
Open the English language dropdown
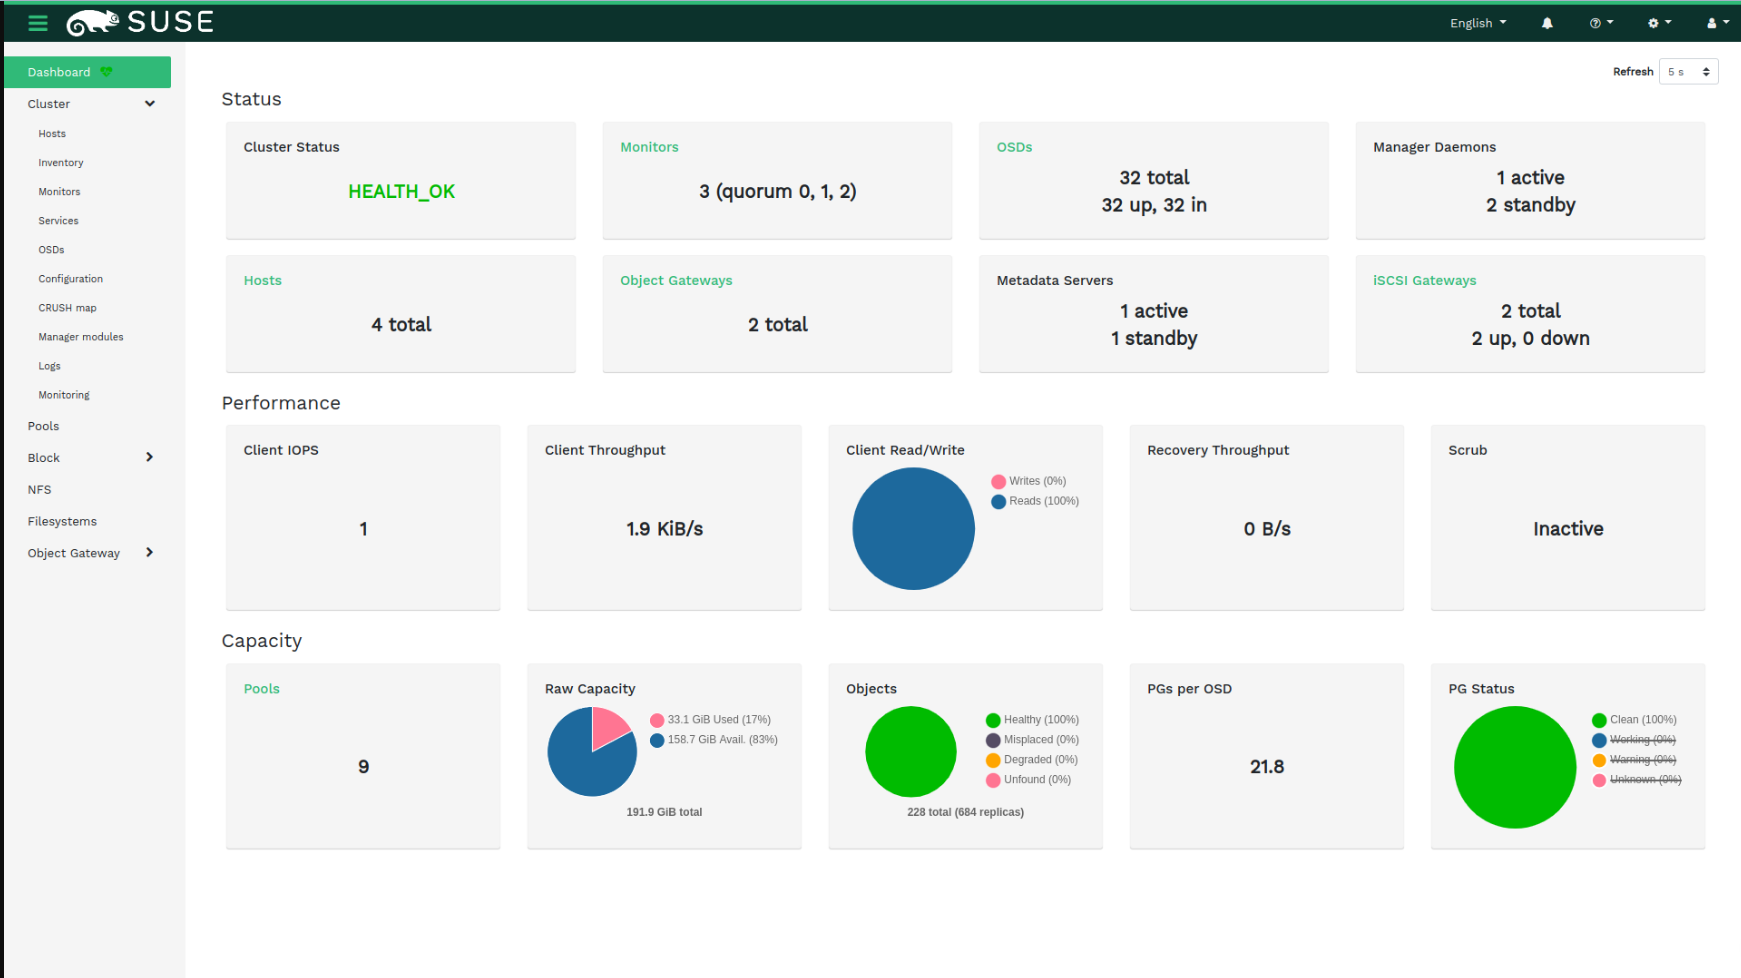[x=1477, y=23]
